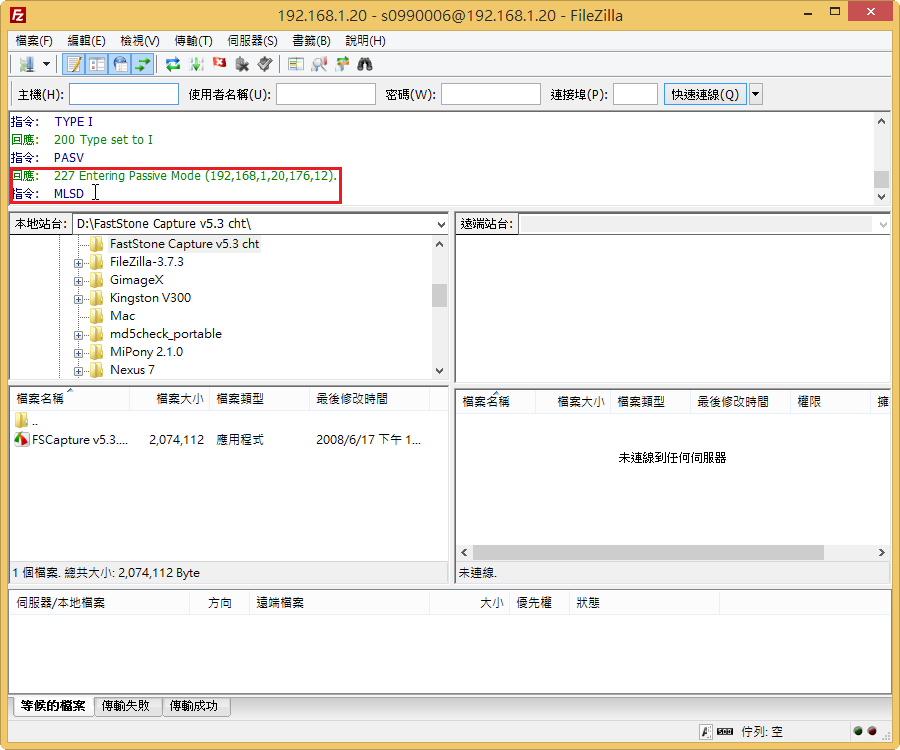Toggle synchronized browsing icon
This screenshot has height=750, width=900.
pos(342,64)
